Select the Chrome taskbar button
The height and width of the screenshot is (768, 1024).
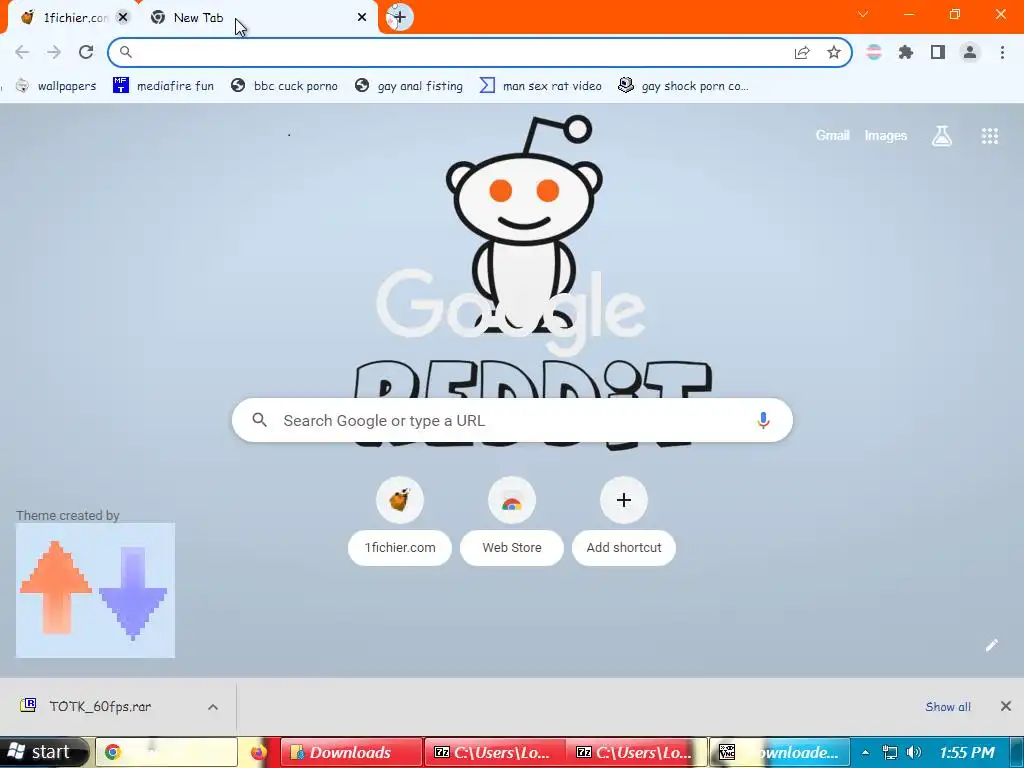[x=167, y=752]
